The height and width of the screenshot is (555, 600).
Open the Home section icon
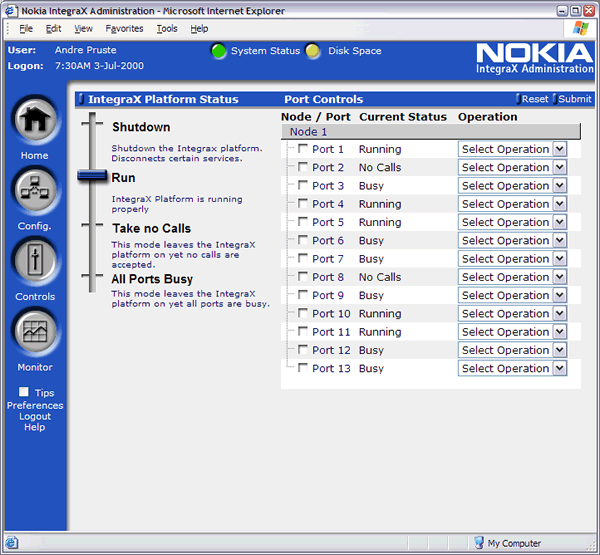coord(35,120)
